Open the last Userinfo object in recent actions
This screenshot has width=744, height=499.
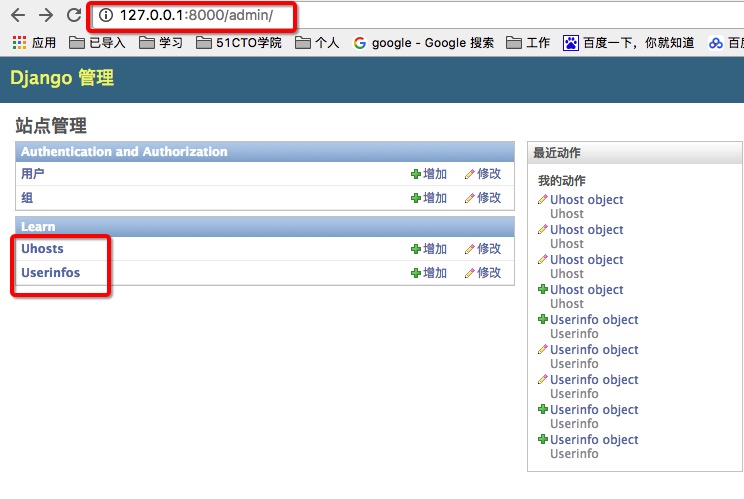coord(594,440)
